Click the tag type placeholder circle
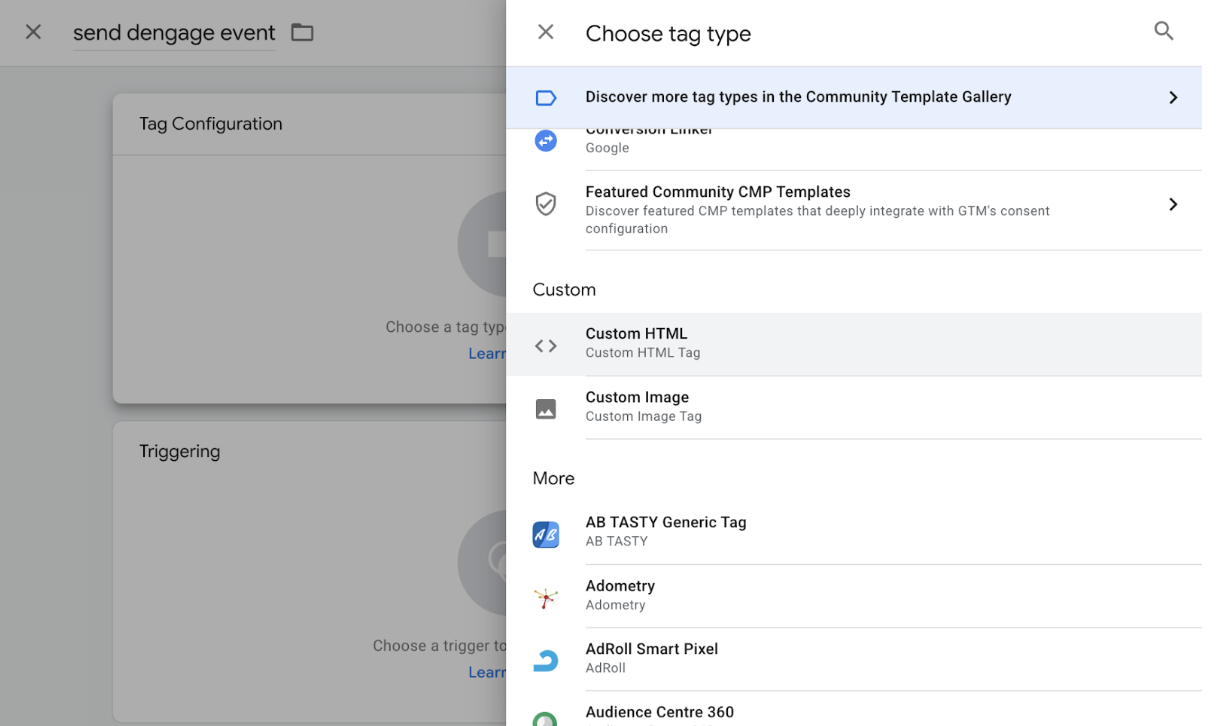The image size is (1218, 726). click(x=482, y=244)
